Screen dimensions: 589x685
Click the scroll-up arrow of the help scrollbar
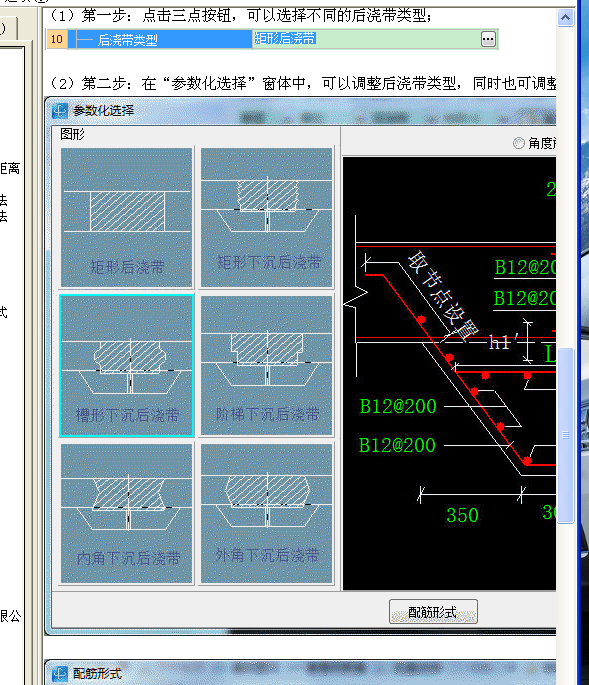point(565,17)
